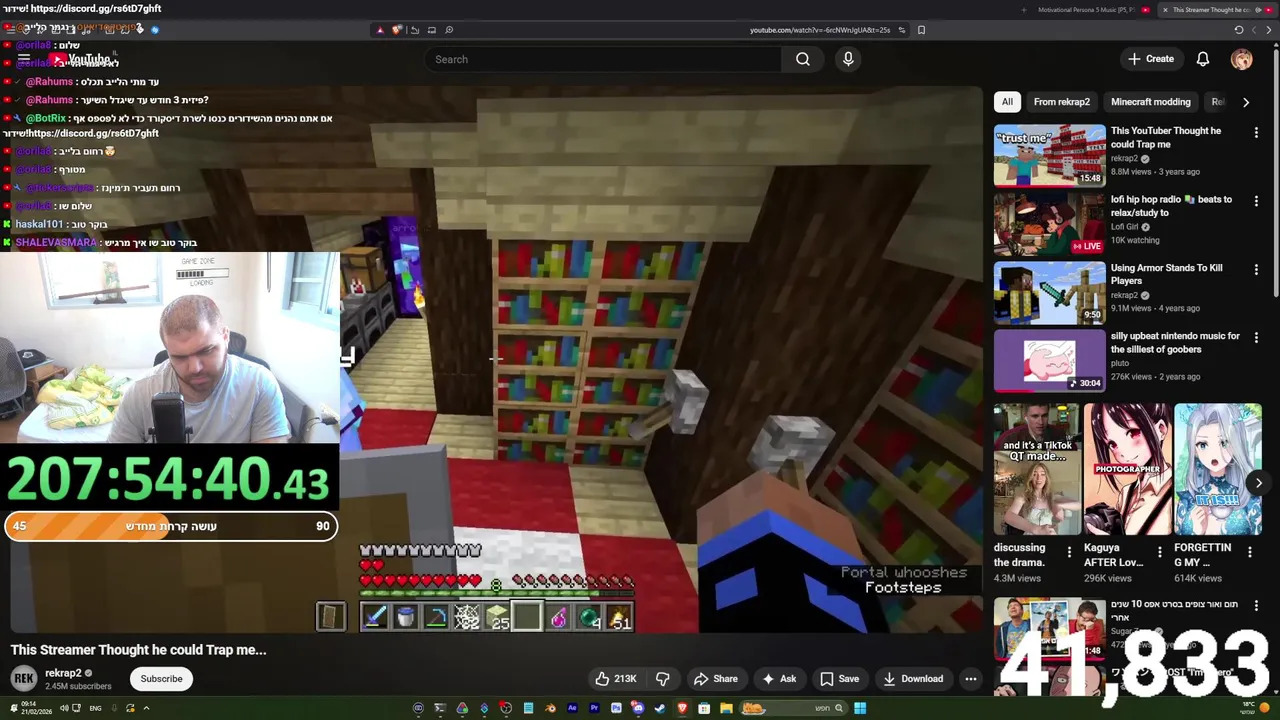Viewport: 1280px width, 720px height.
Task: Open Premiere Pro from the taskbar
Action: (x=594, y=708)
